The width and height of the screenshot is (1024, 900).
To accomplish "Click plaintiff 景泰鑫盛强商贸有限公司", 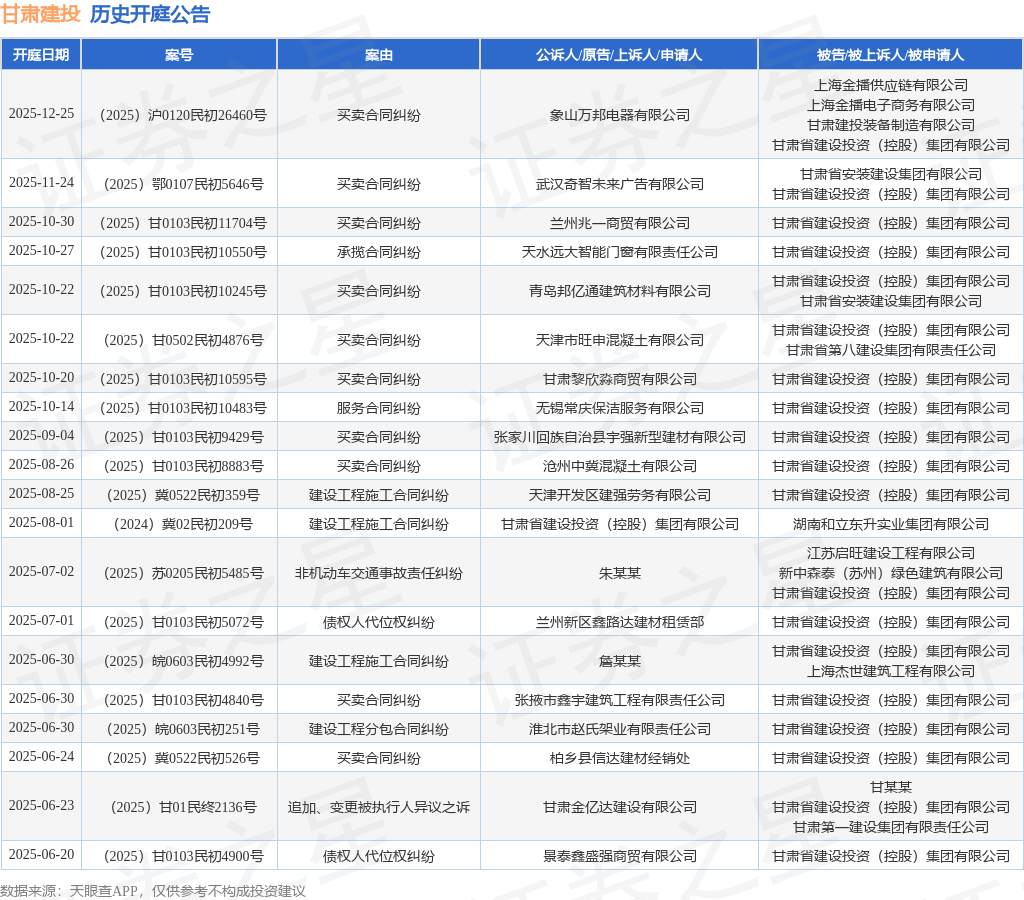I will coord(620,856).
